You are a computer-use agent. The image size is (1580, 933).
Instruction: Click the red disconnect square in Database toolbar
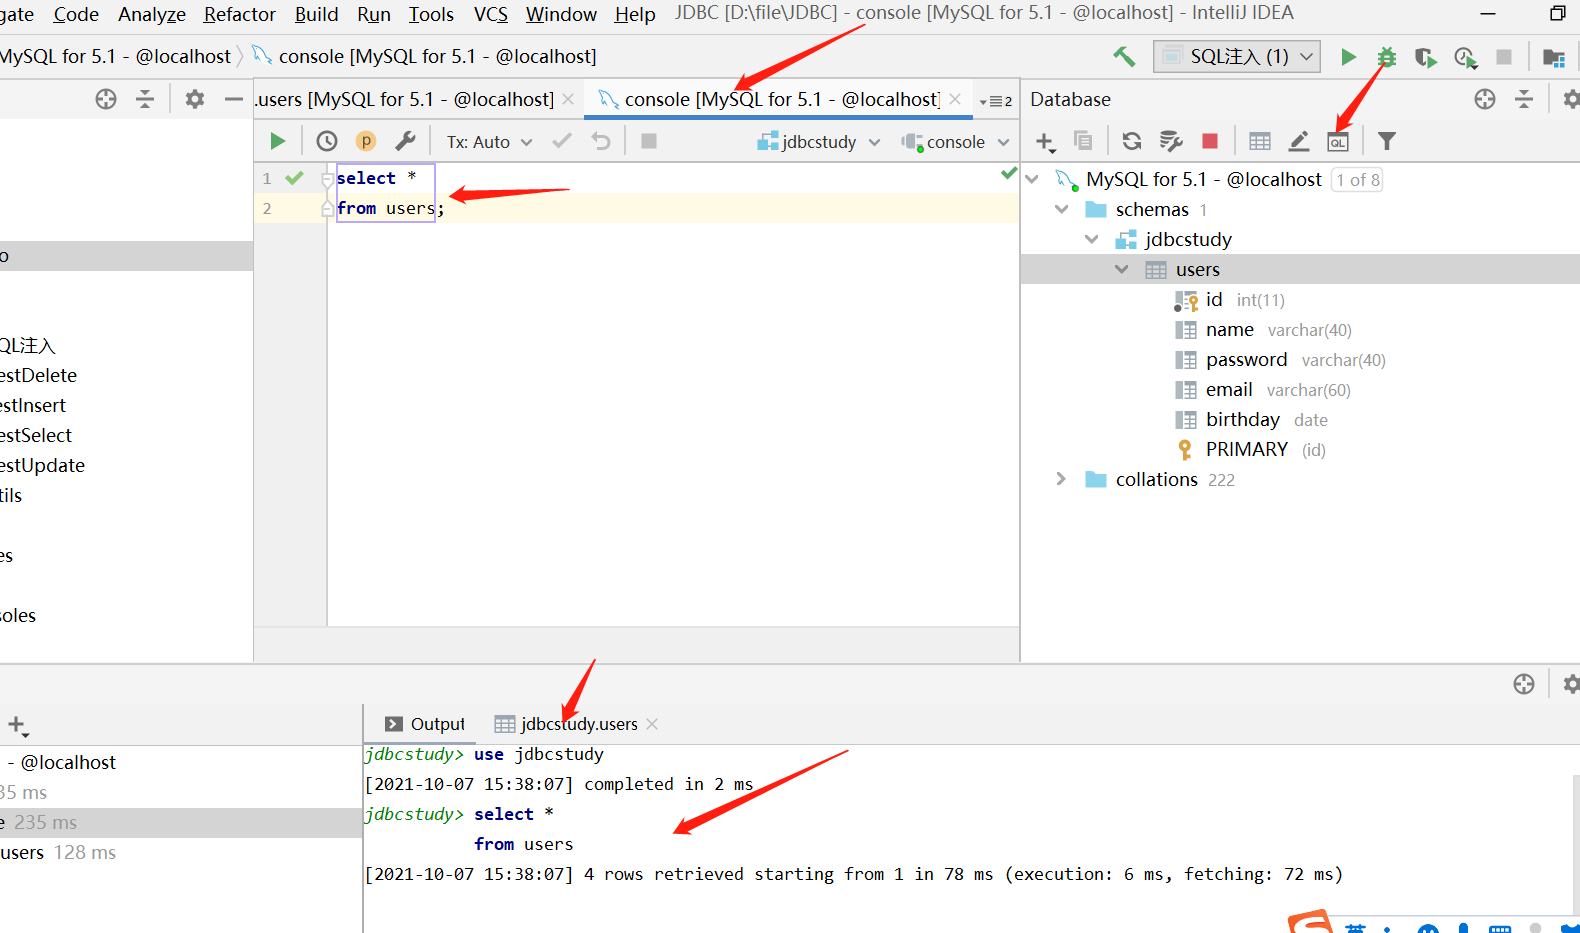pyautogui.click(x=1210, y=141)
